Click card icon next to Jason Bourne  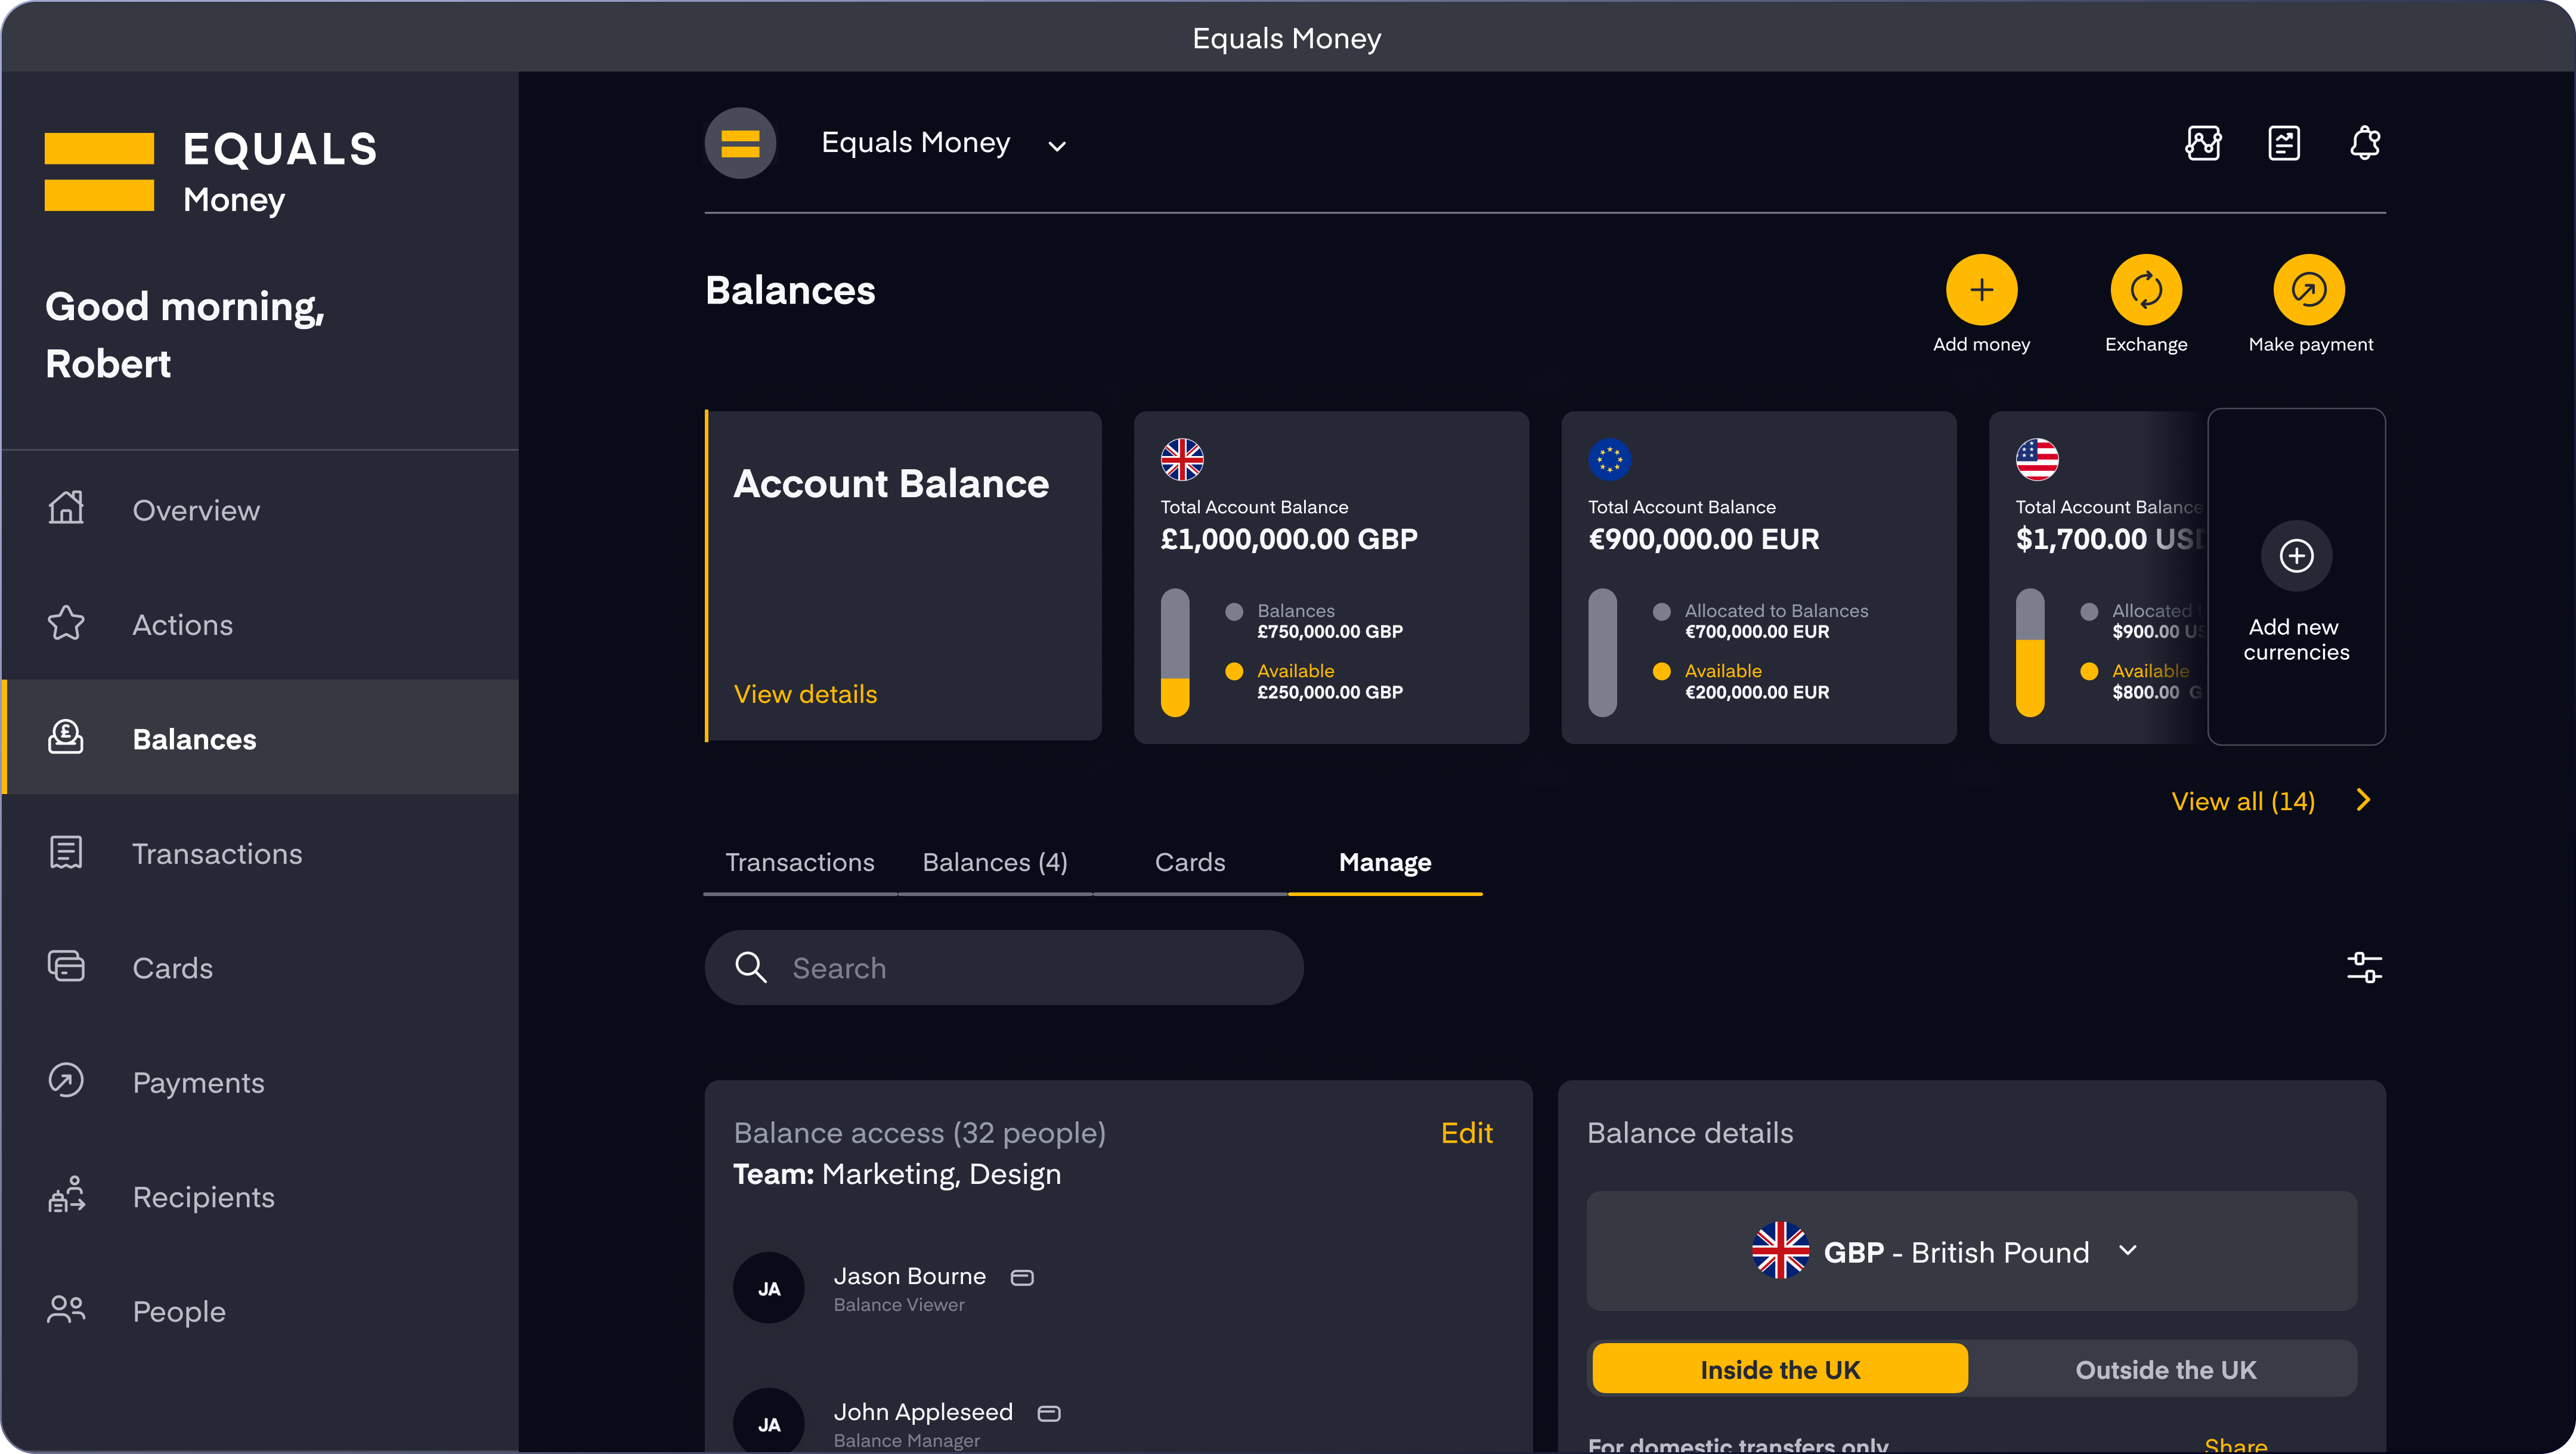(x=1022, y=1277)
